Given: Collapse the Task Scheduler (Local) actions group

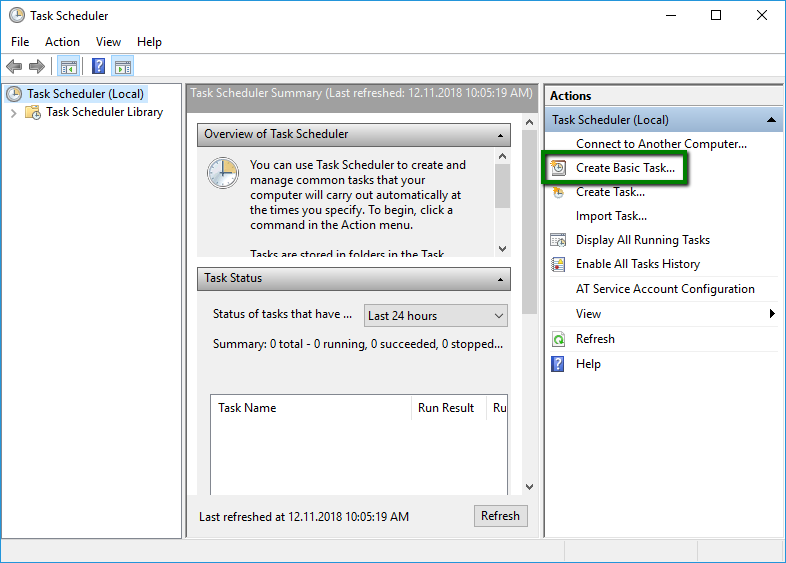Looking at the screenshot, I should click(771, 120).
